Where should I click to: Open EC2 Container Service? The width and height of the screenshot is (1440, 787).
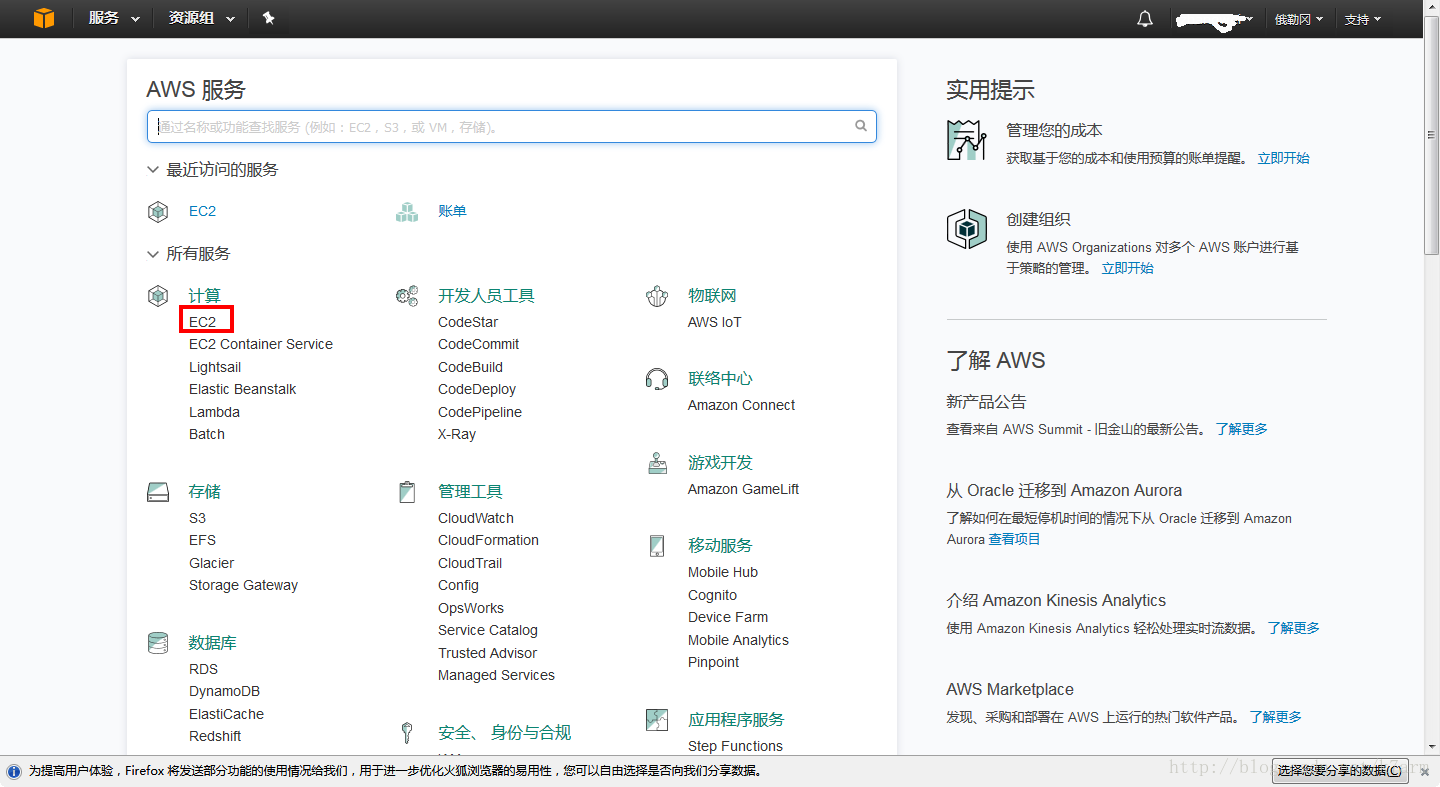coord(261,344)
